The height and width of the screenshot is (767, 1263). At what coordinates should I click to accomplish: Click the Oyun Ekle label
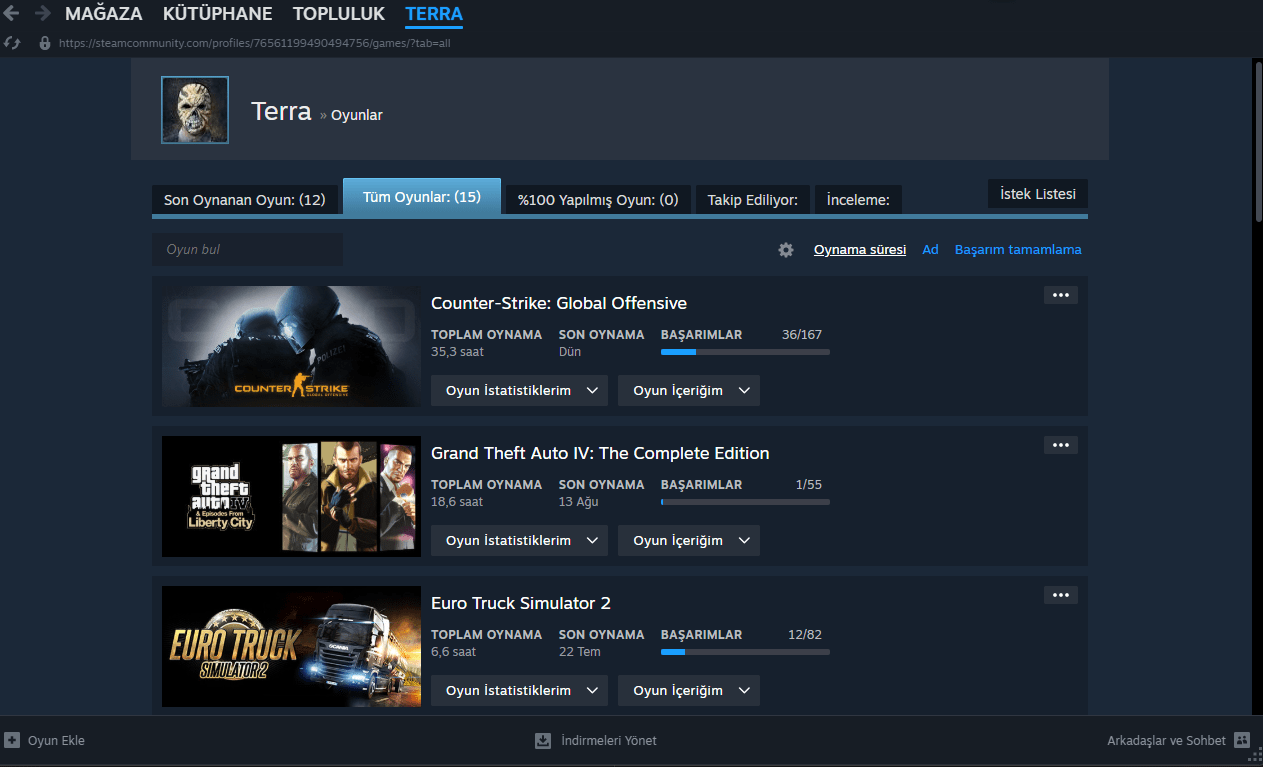coord(56,741)
